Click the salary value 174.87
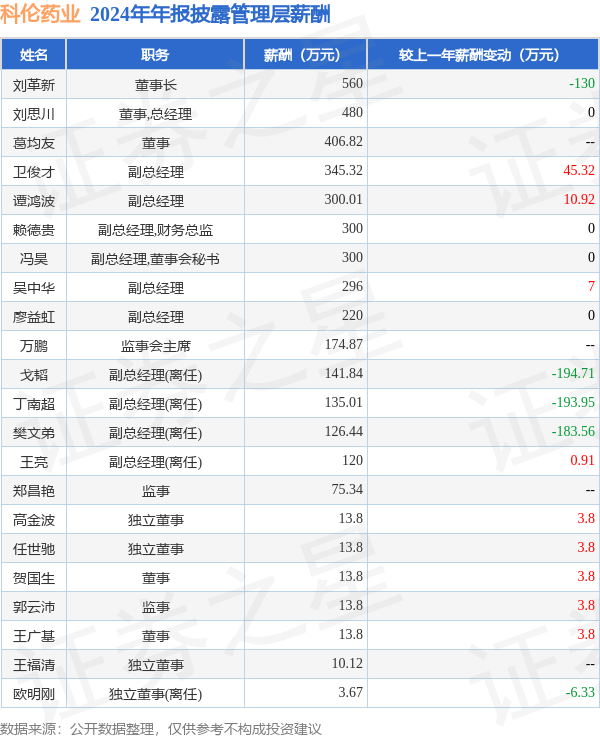Image resolution: width=600 pixels, height=738 pixels. pyautogui.click(x=344, y=345)
